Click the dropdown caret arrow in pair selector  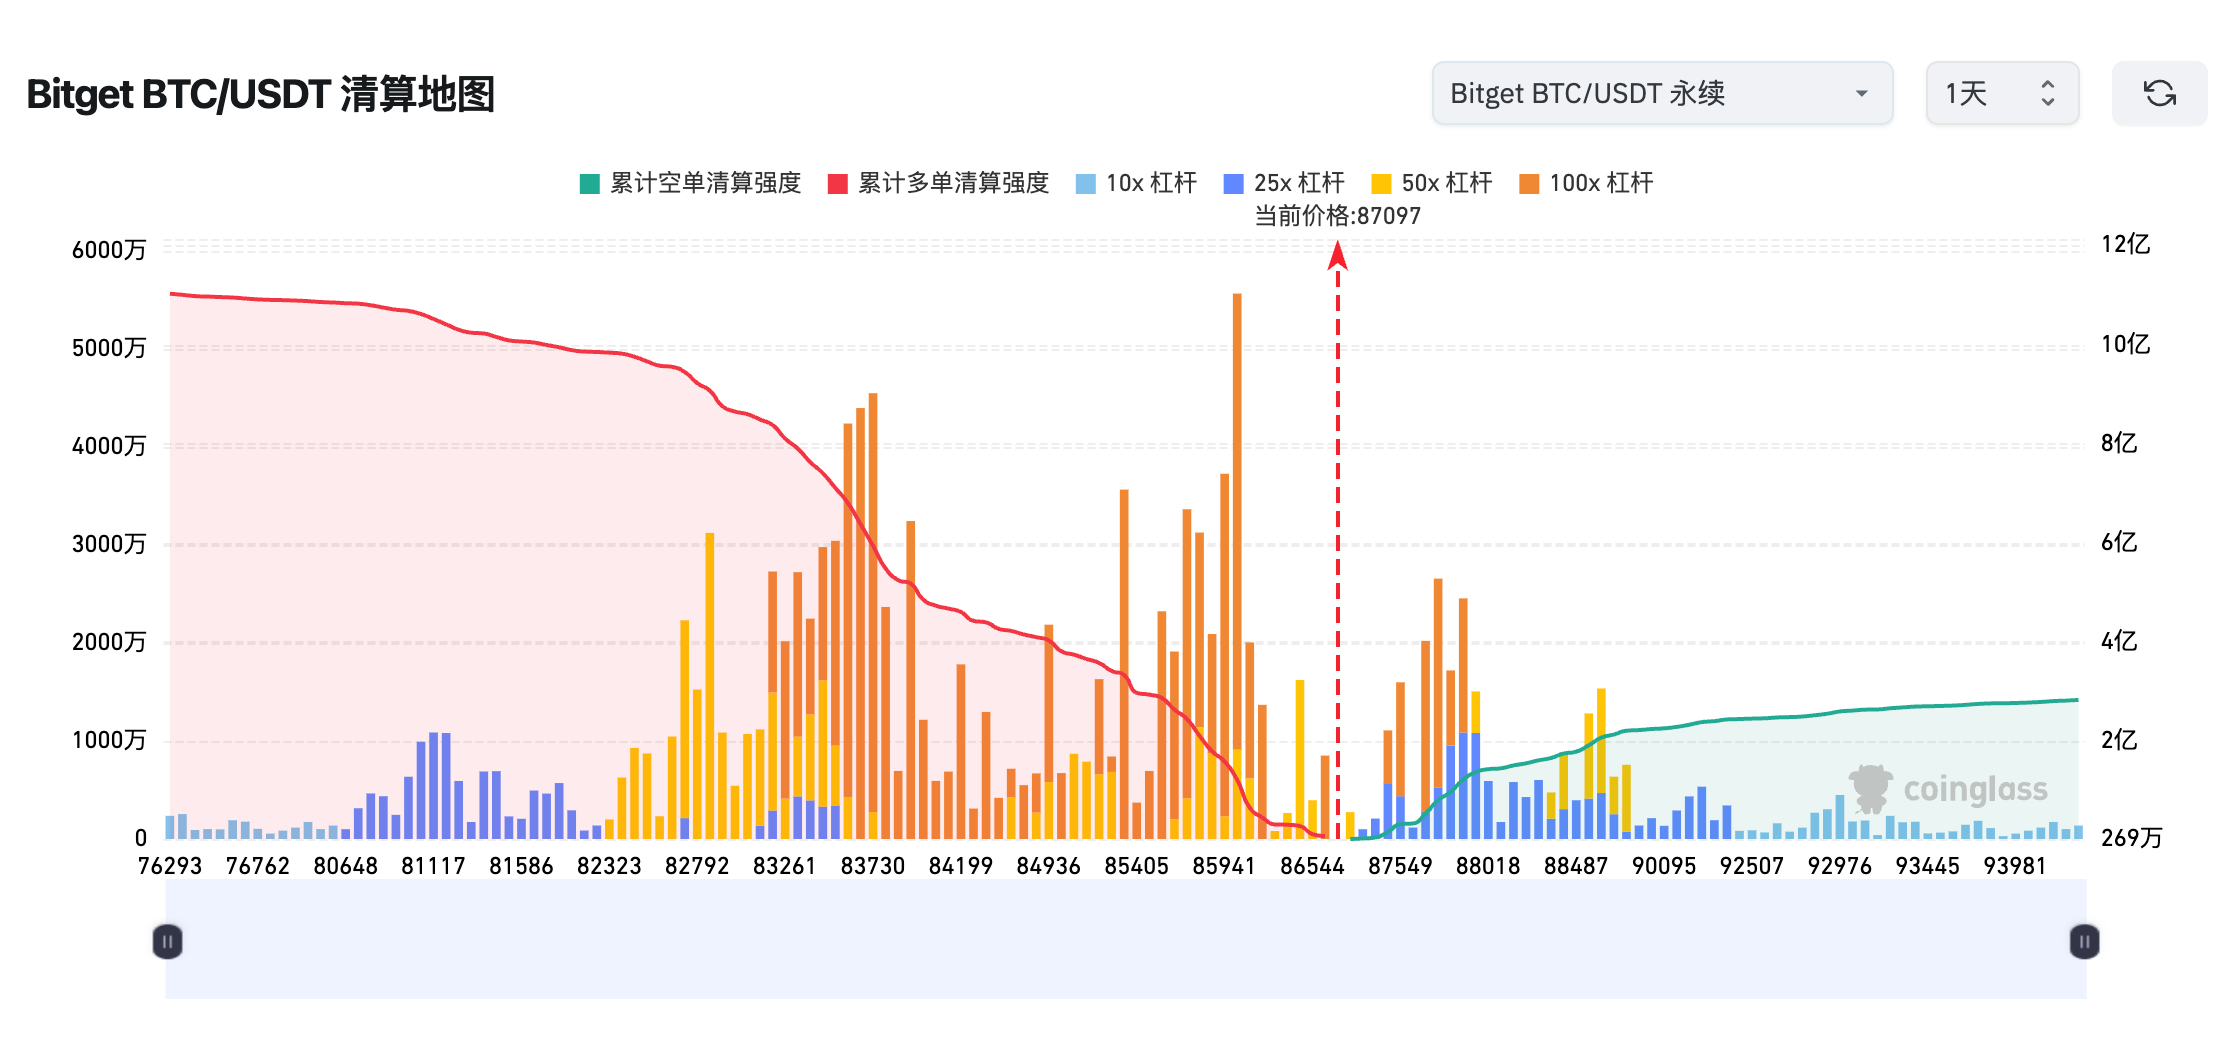1861,94
